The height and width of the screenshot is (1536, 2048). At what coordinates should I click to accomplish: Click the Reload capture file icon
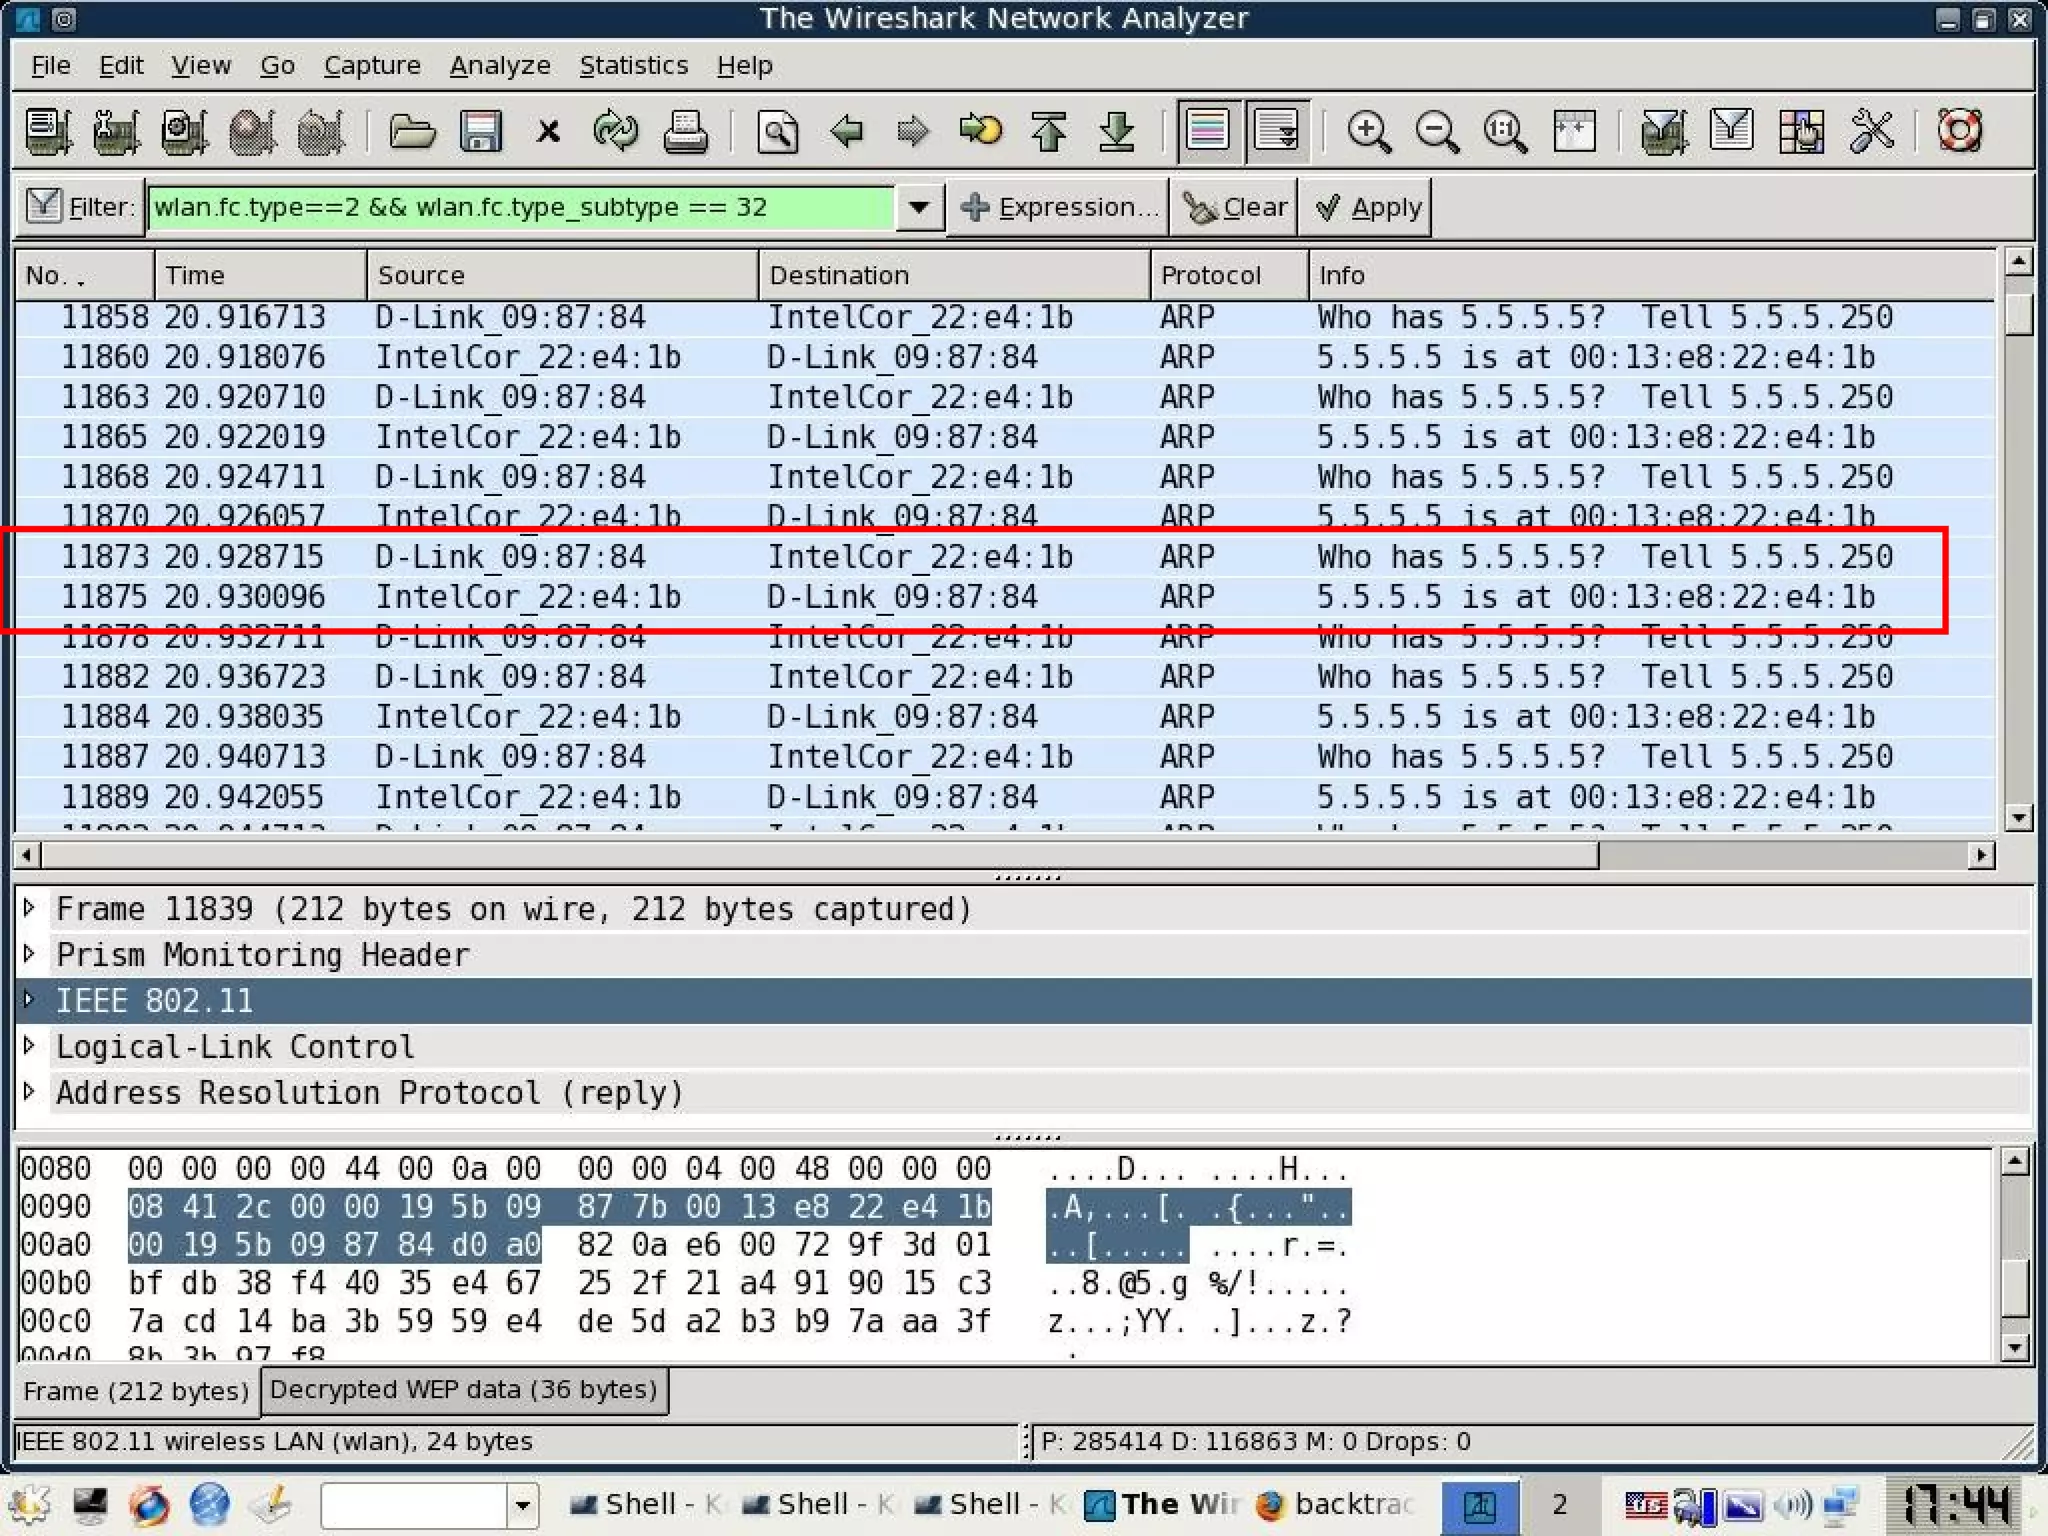(x=615, y=131)
